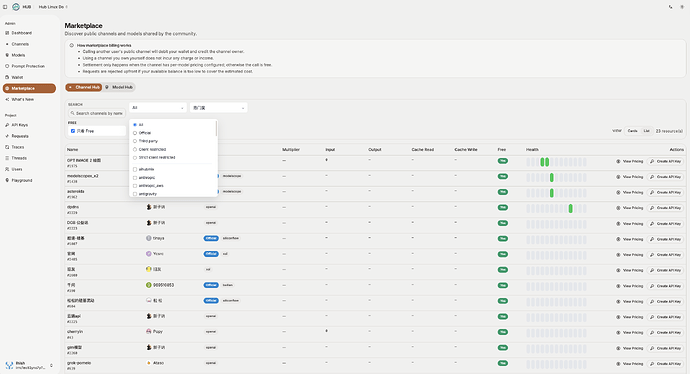Select the Official radio option
The width and height of the screenshot is (690, 374).
[x=135, y=133]
